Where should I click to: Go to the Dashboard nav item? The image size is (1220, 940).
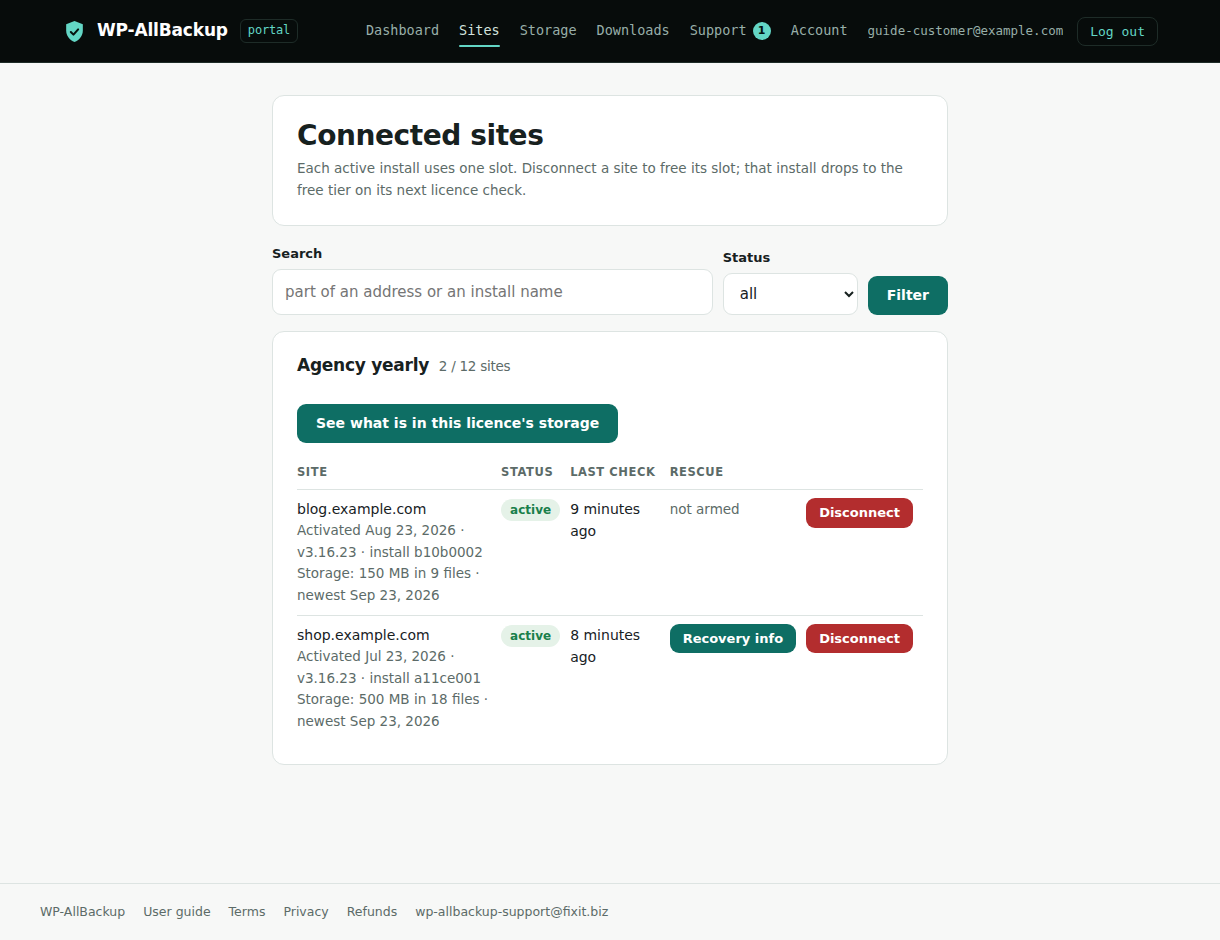pos(402,30)
